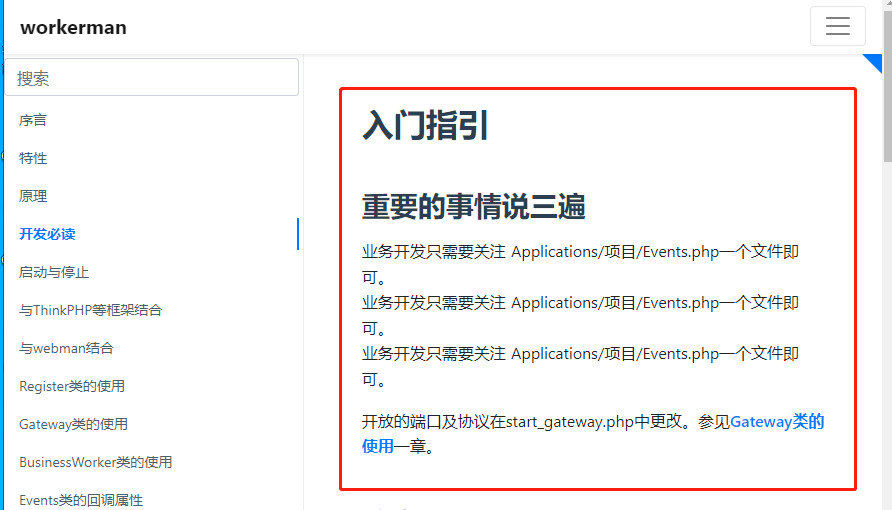Image resolution: width=892 pixels, height=510 pixels.
Task: Click the paragraph mentioning start_gateway.php
Action: pyautogui.click(x=545, y=422)
